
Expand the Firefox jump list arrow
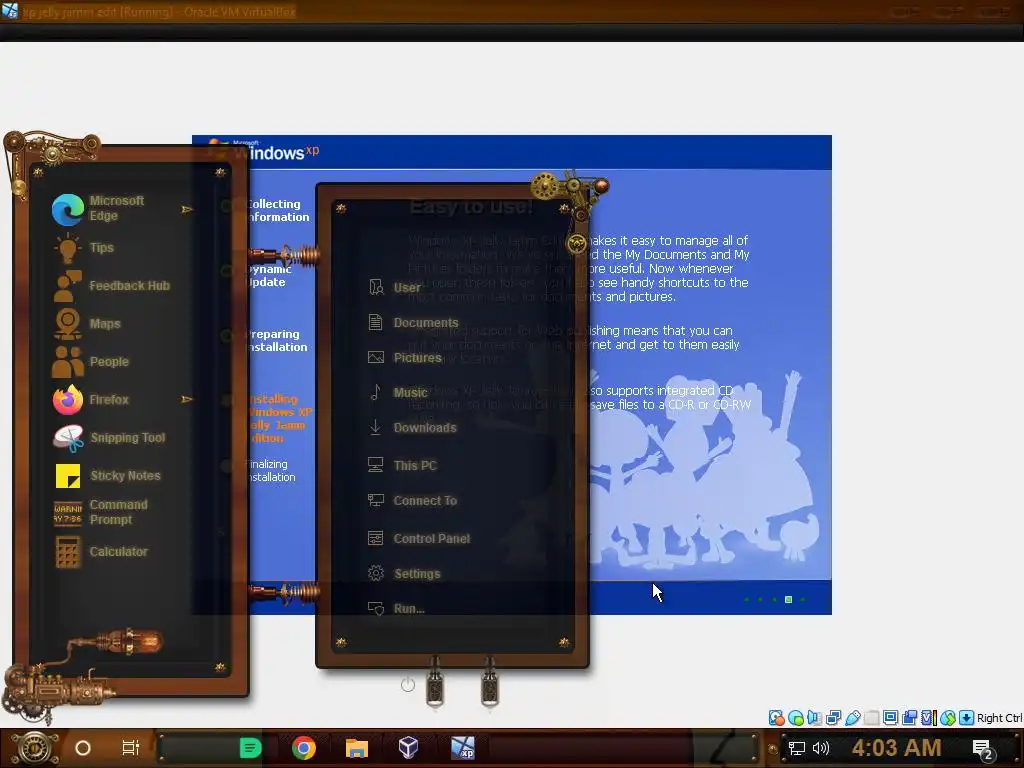pyautogui.click(x=187, y=399)
